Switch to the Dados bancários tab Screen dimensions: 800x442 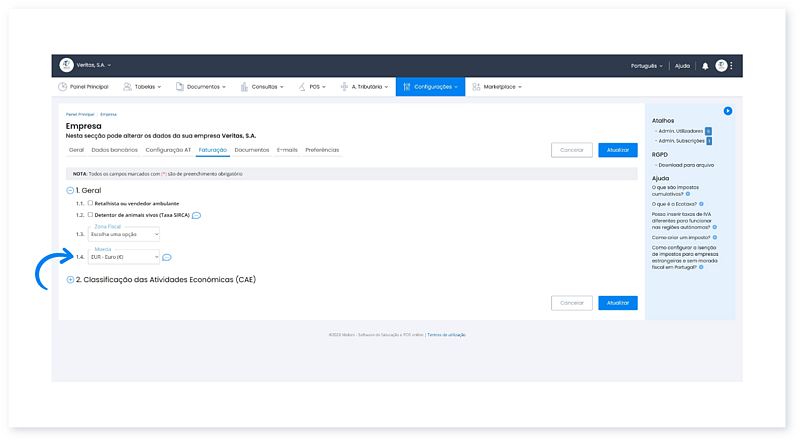[x=114, y=150]
